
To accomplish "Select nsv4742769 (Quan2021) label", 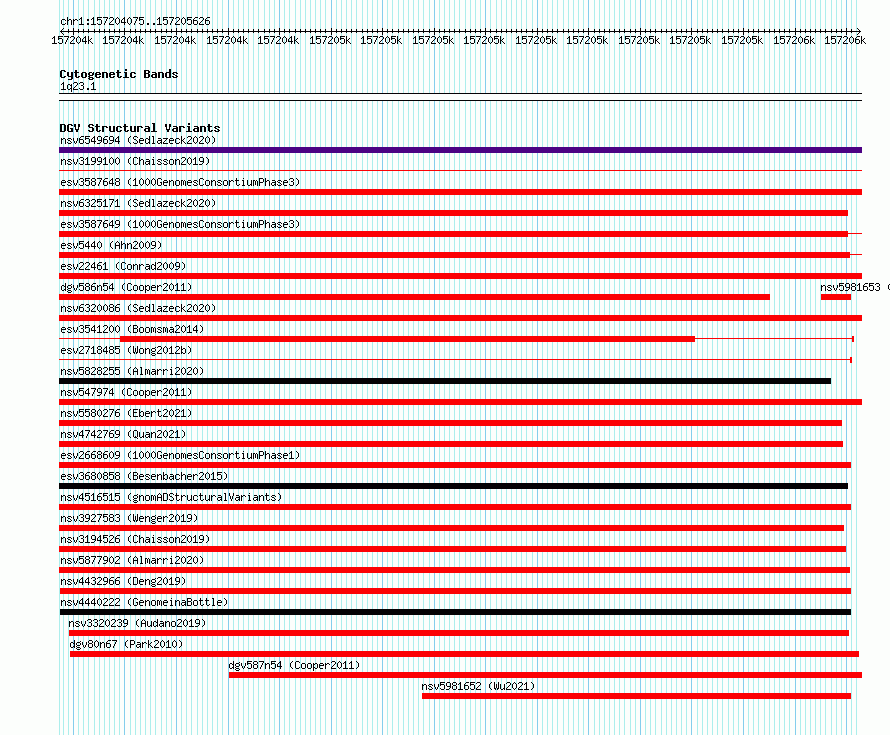I will tap(123, 434).
